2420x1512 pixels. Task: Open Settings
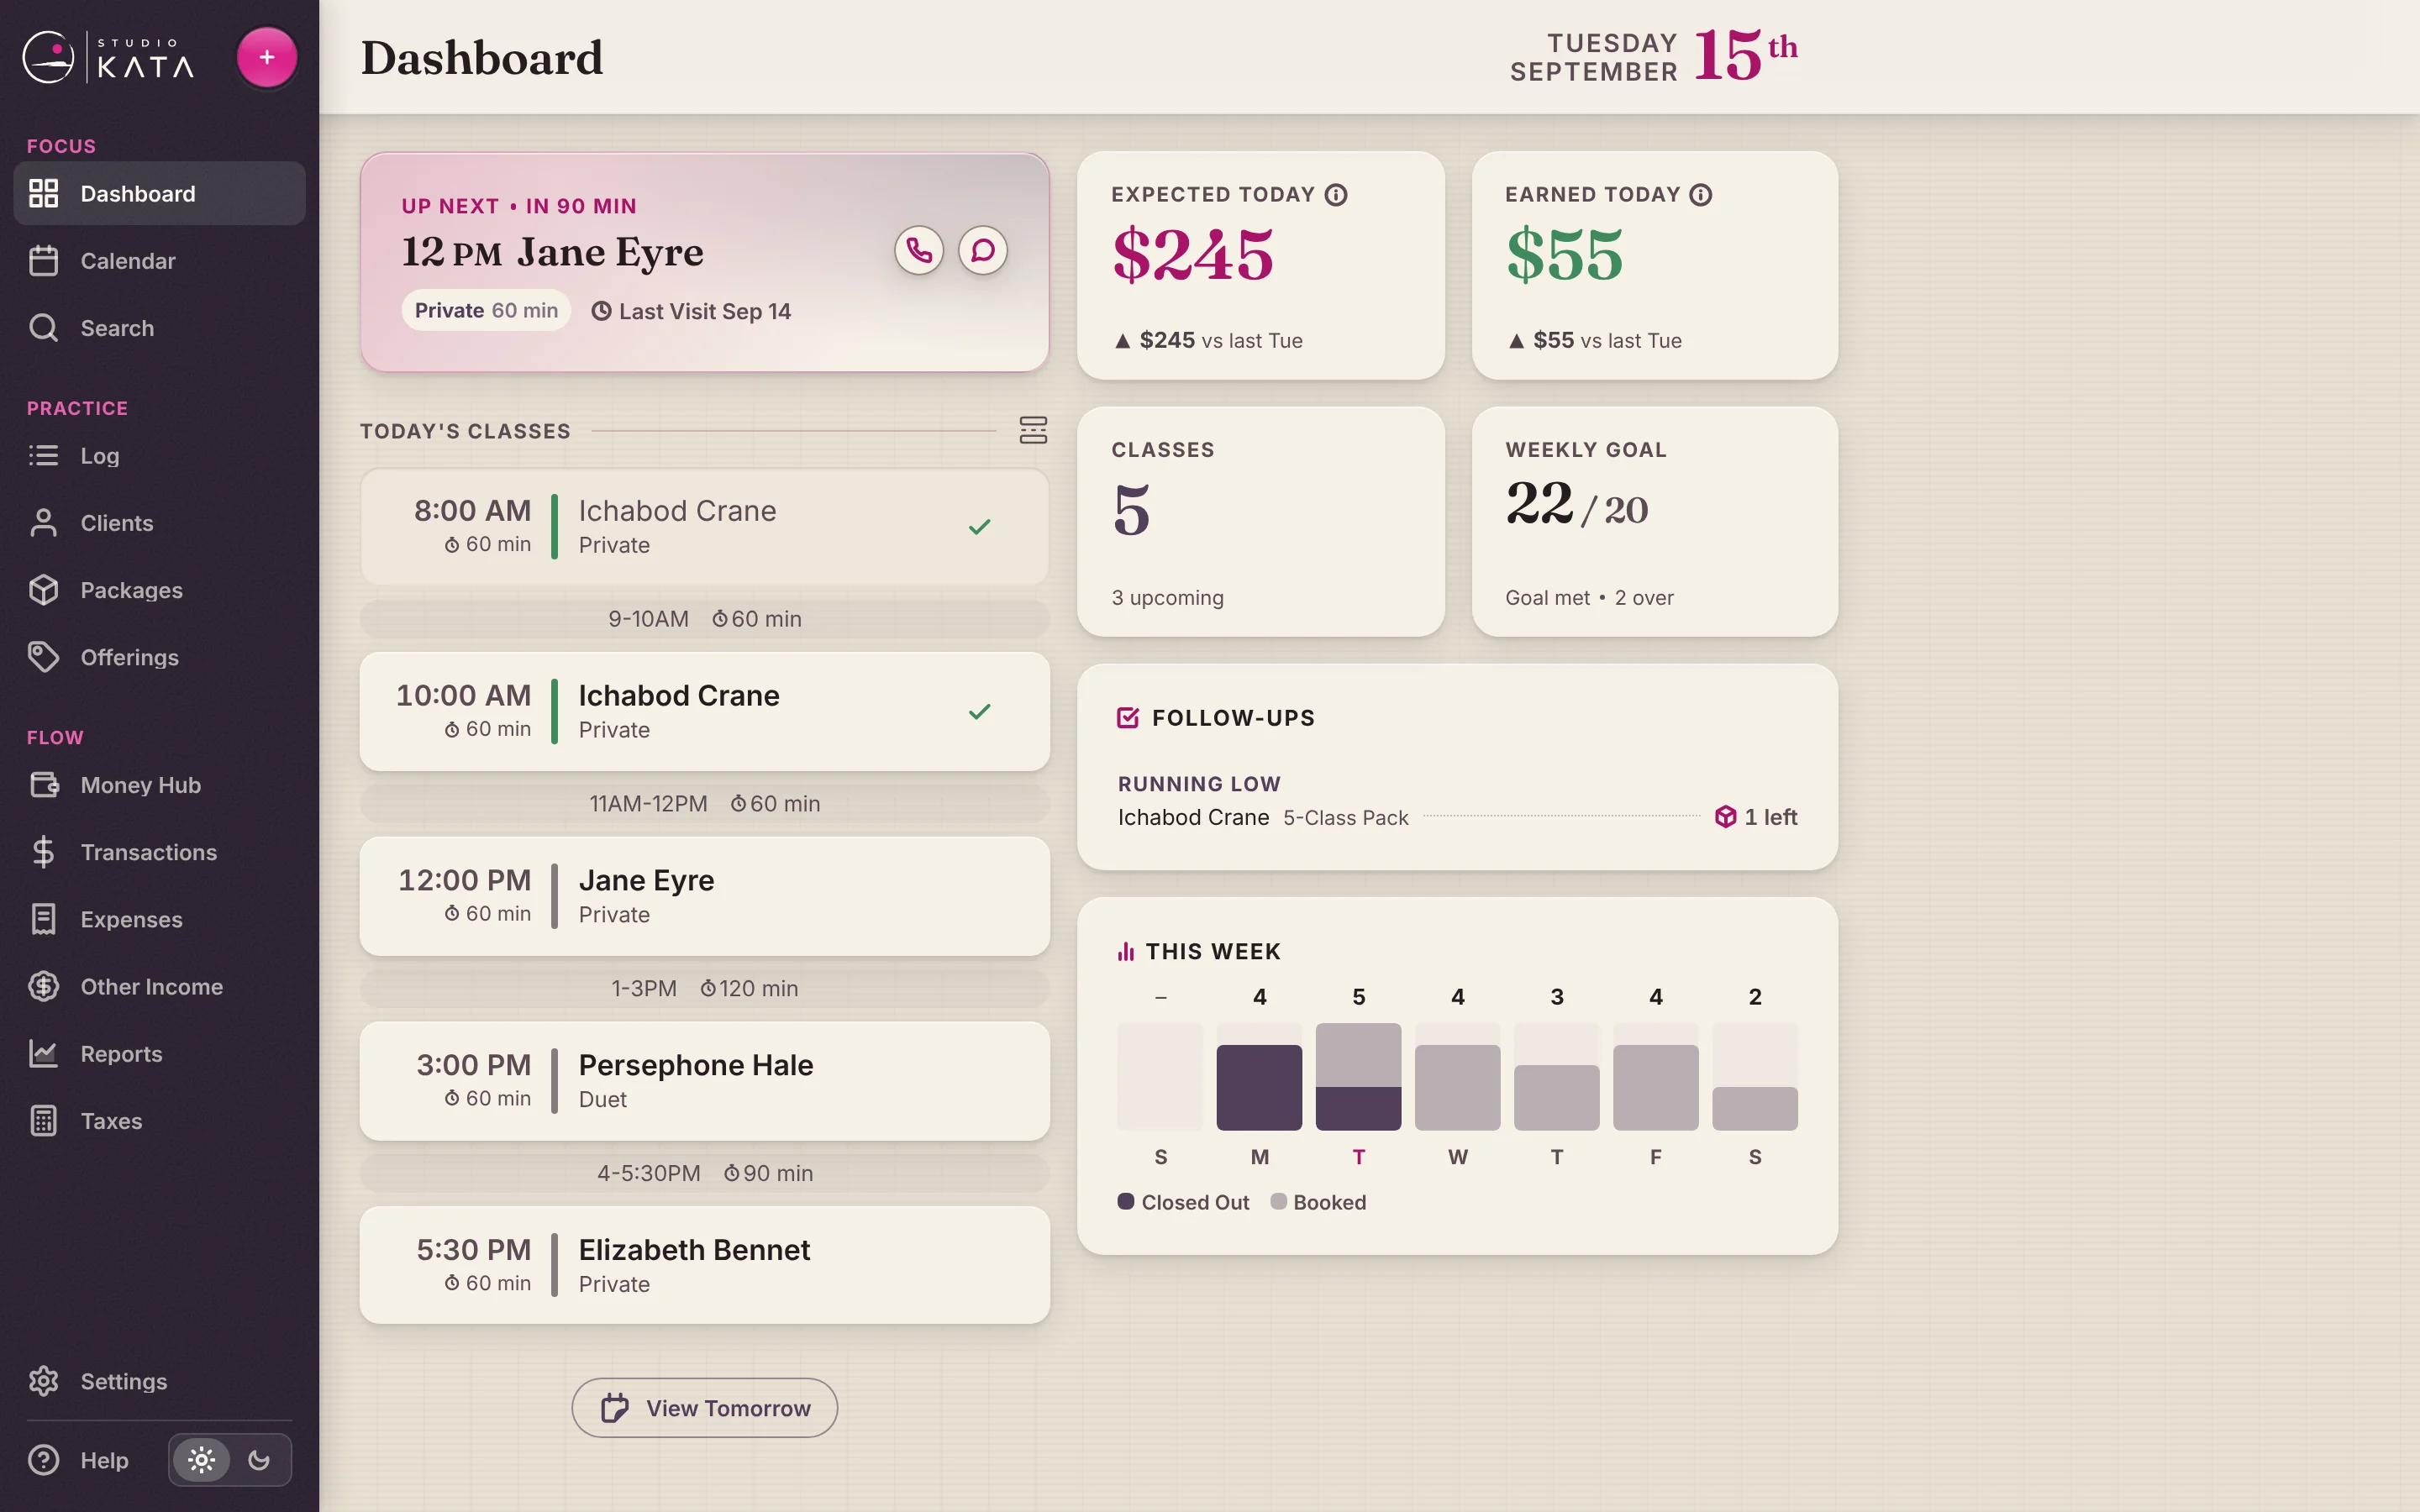(x=159, y=1381)
